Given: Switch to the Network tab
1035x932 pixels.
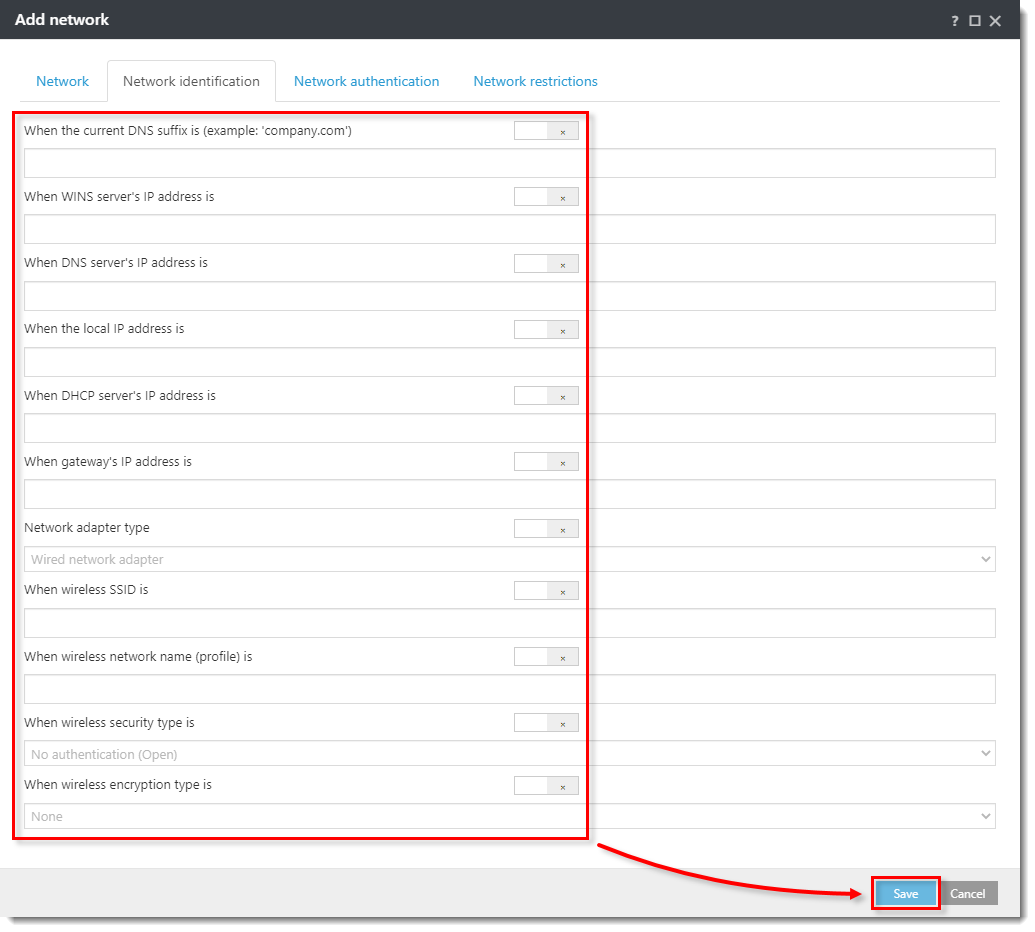Looking at the screenshot, I should [62, 81].
